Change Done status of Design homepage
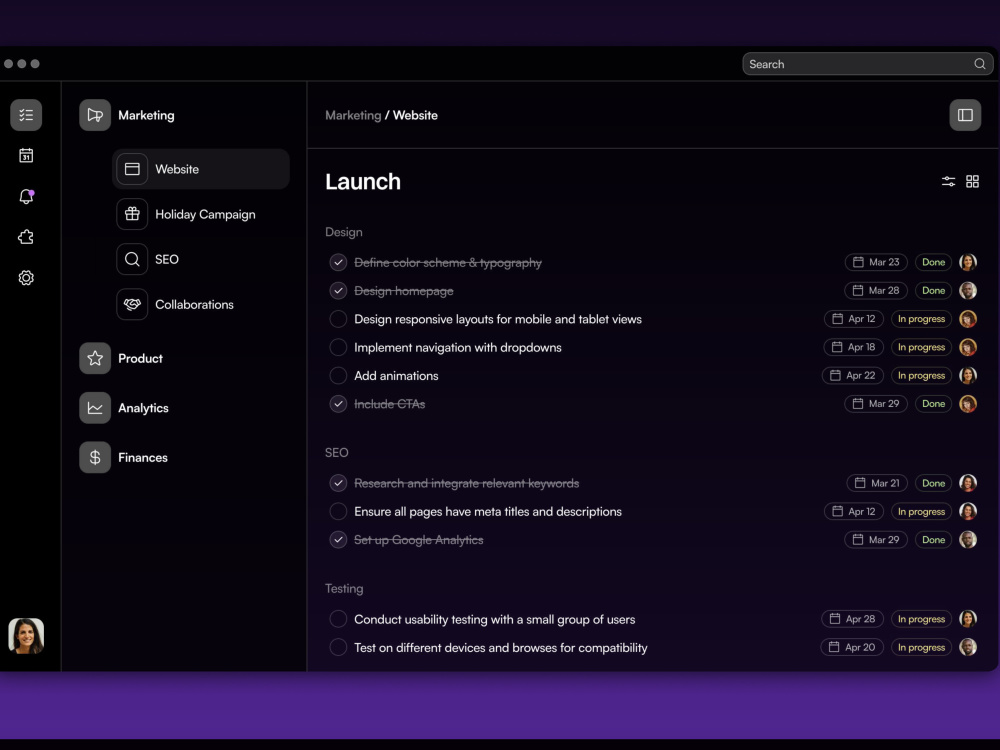Image resolution: width=1000 pixels, height=750 pixels. point(934,291)
